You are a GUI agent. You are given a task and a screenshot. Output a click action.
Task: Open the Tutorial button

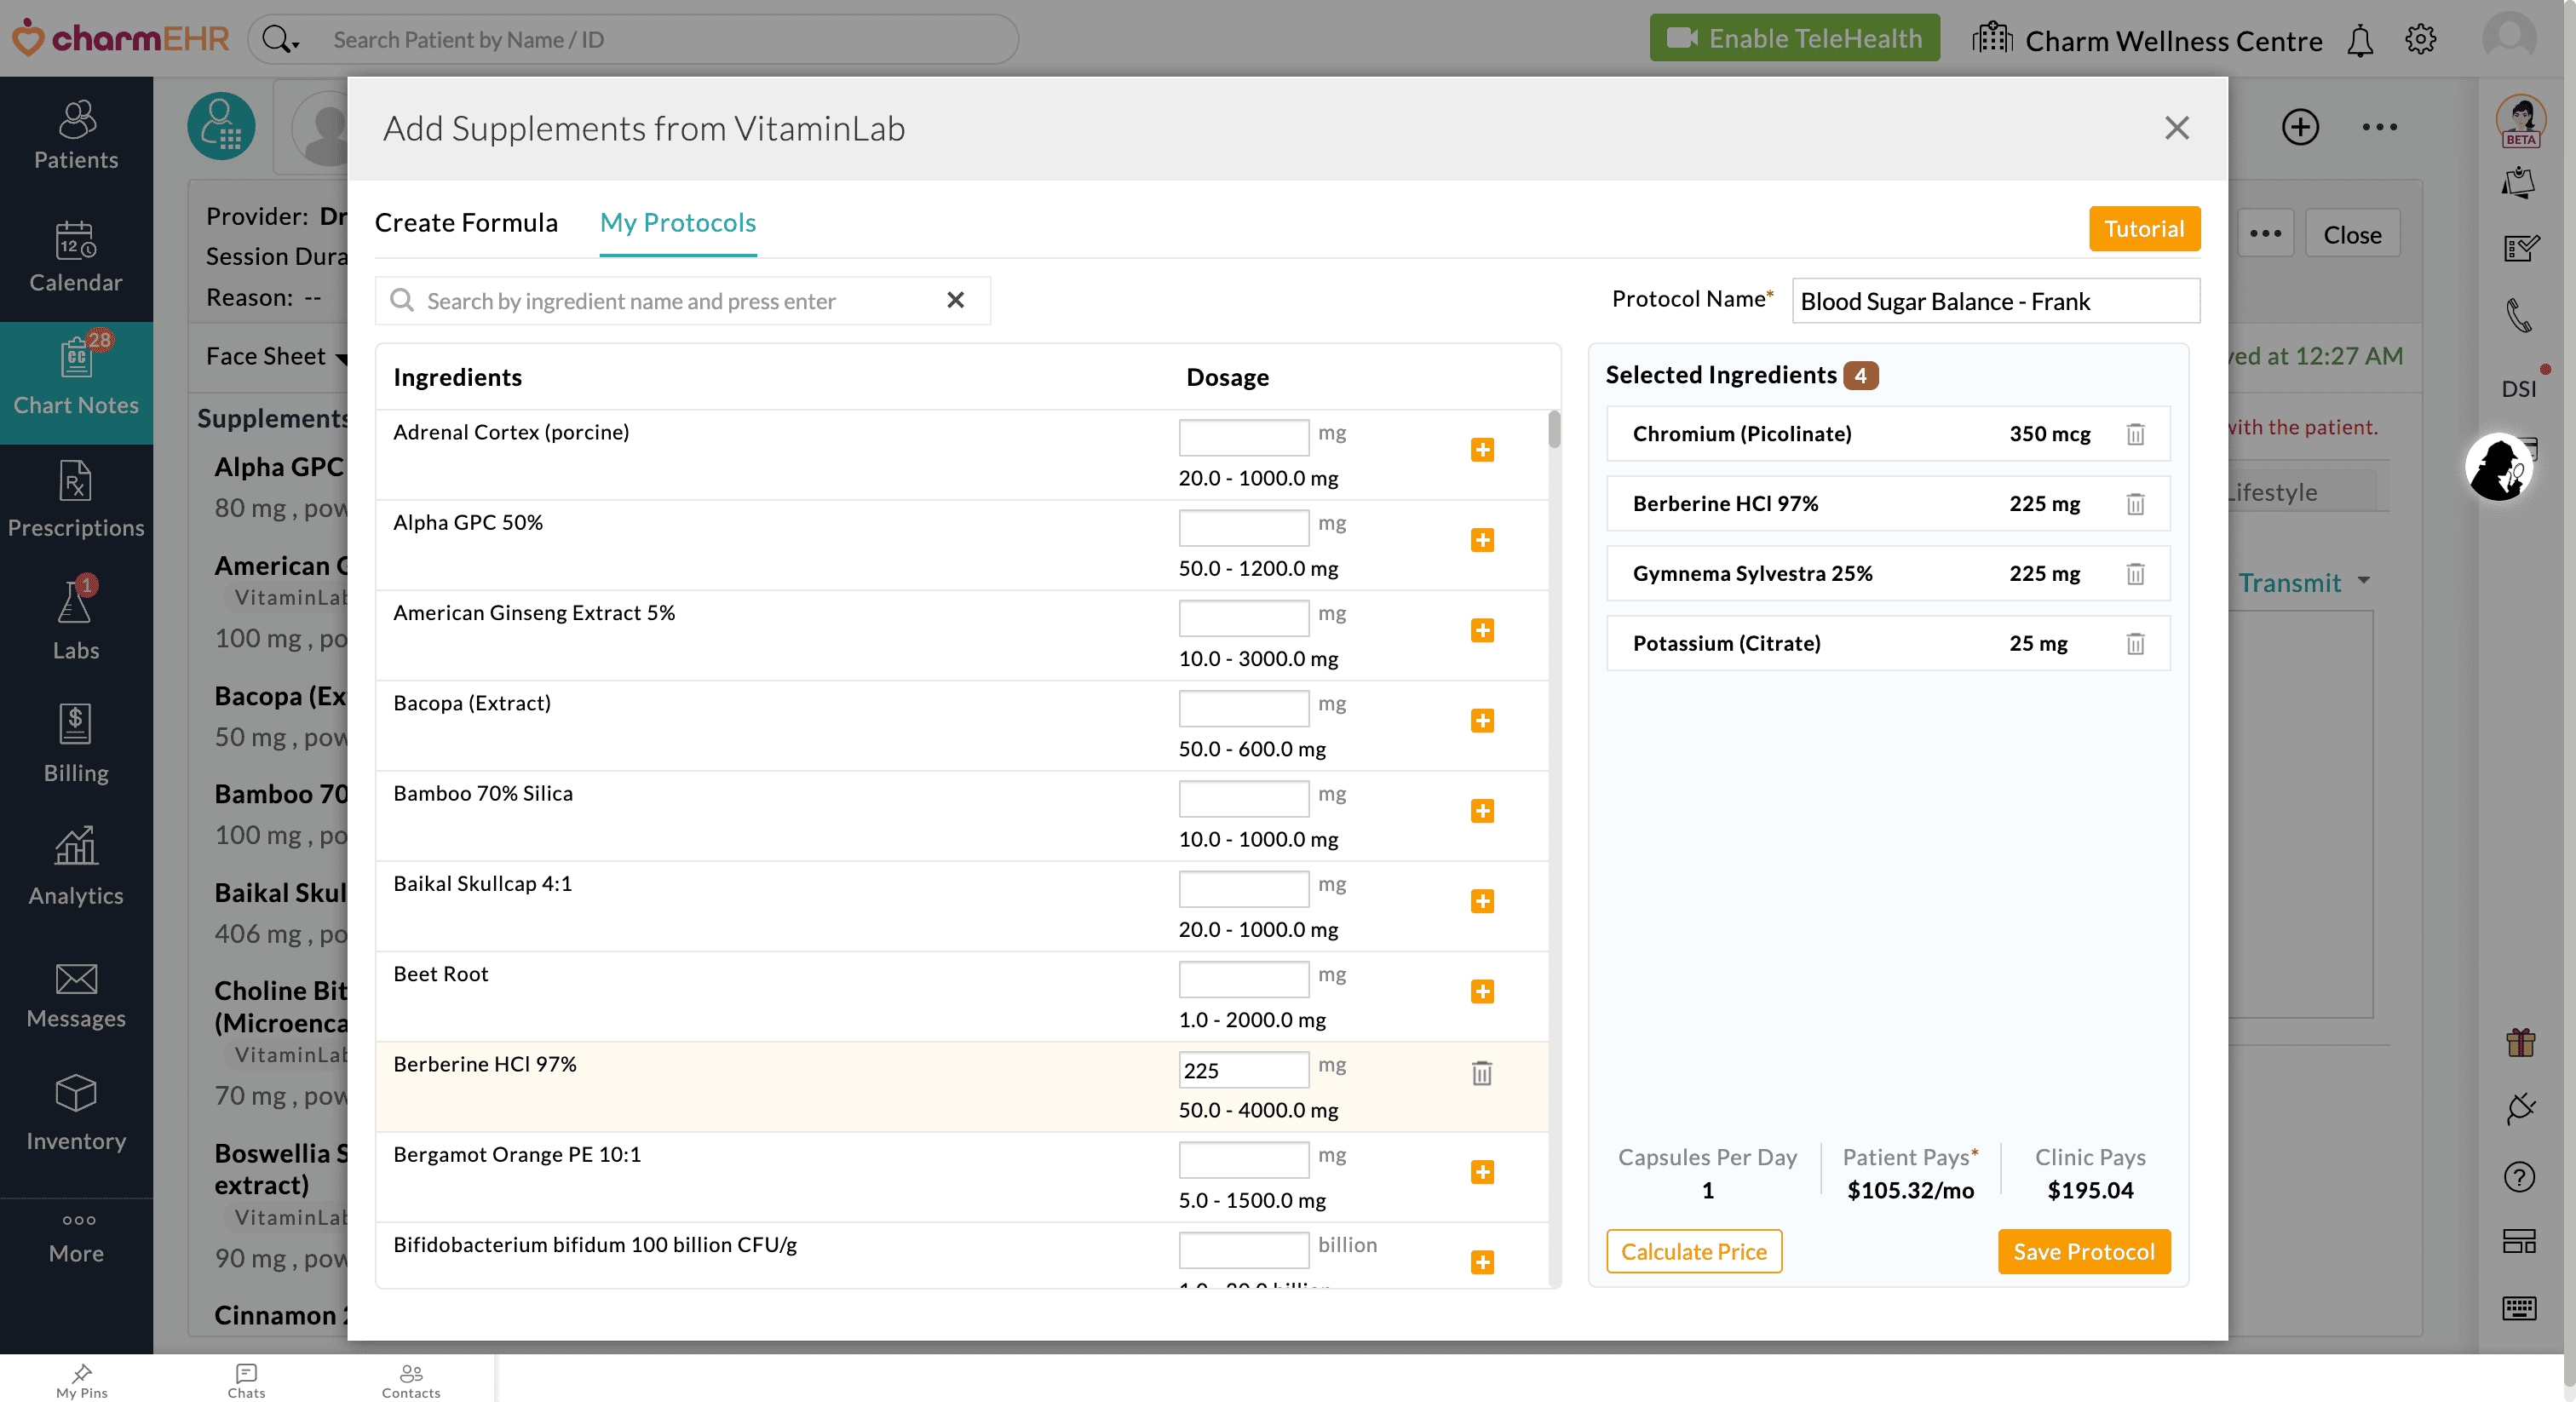[2143, 229]
